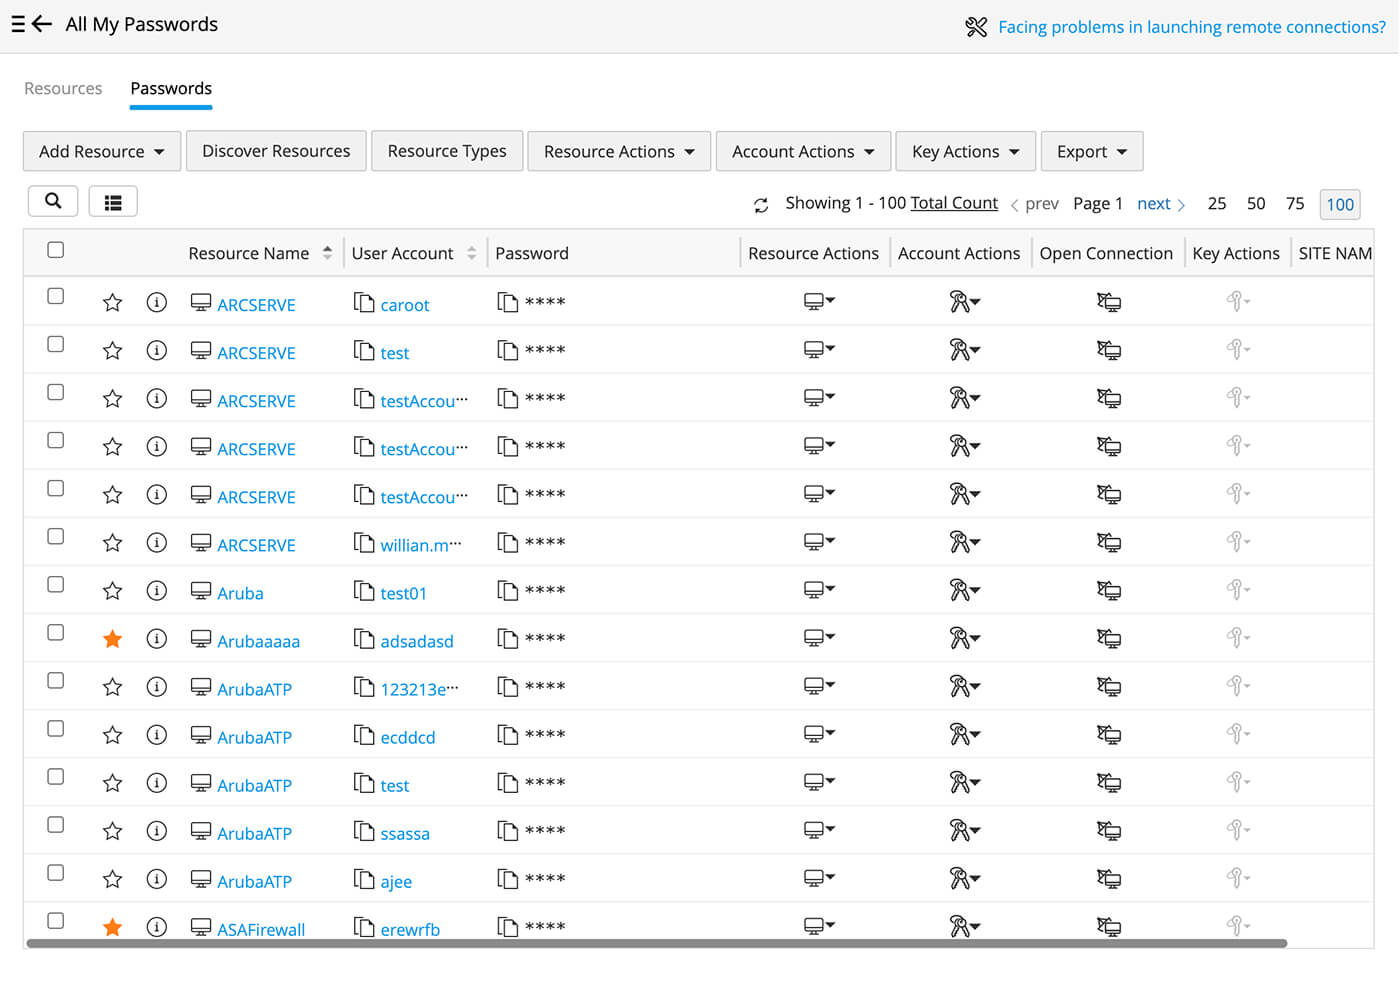Open the Arubaaaaa resource link
This screenshot has width=1400, height=994.
(258, 641)
